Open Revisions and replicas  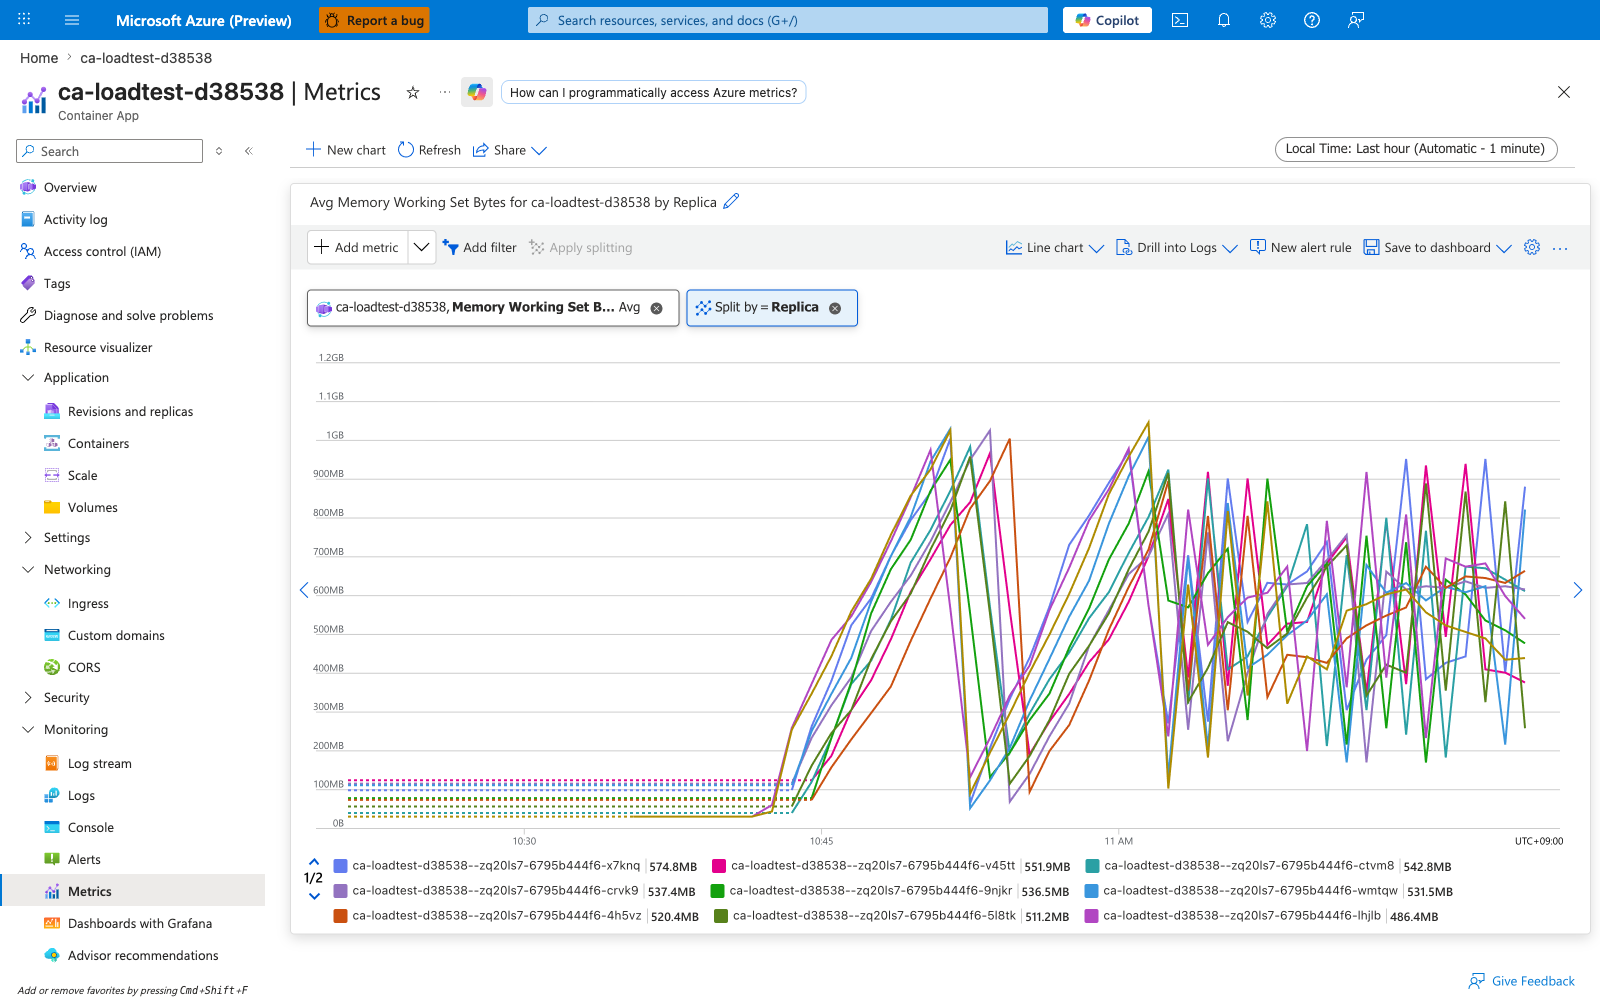[130, 412]
